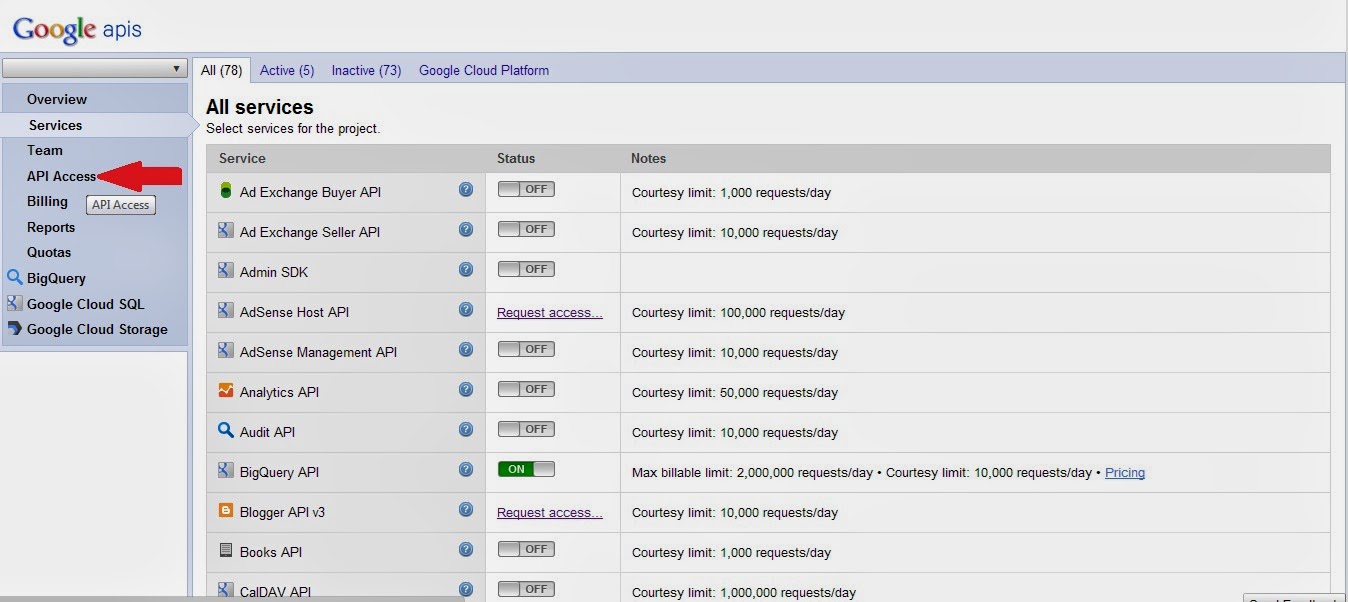Click the AdSense Host API service icon
The image size is (1348, 602).
tap(226, 310)
